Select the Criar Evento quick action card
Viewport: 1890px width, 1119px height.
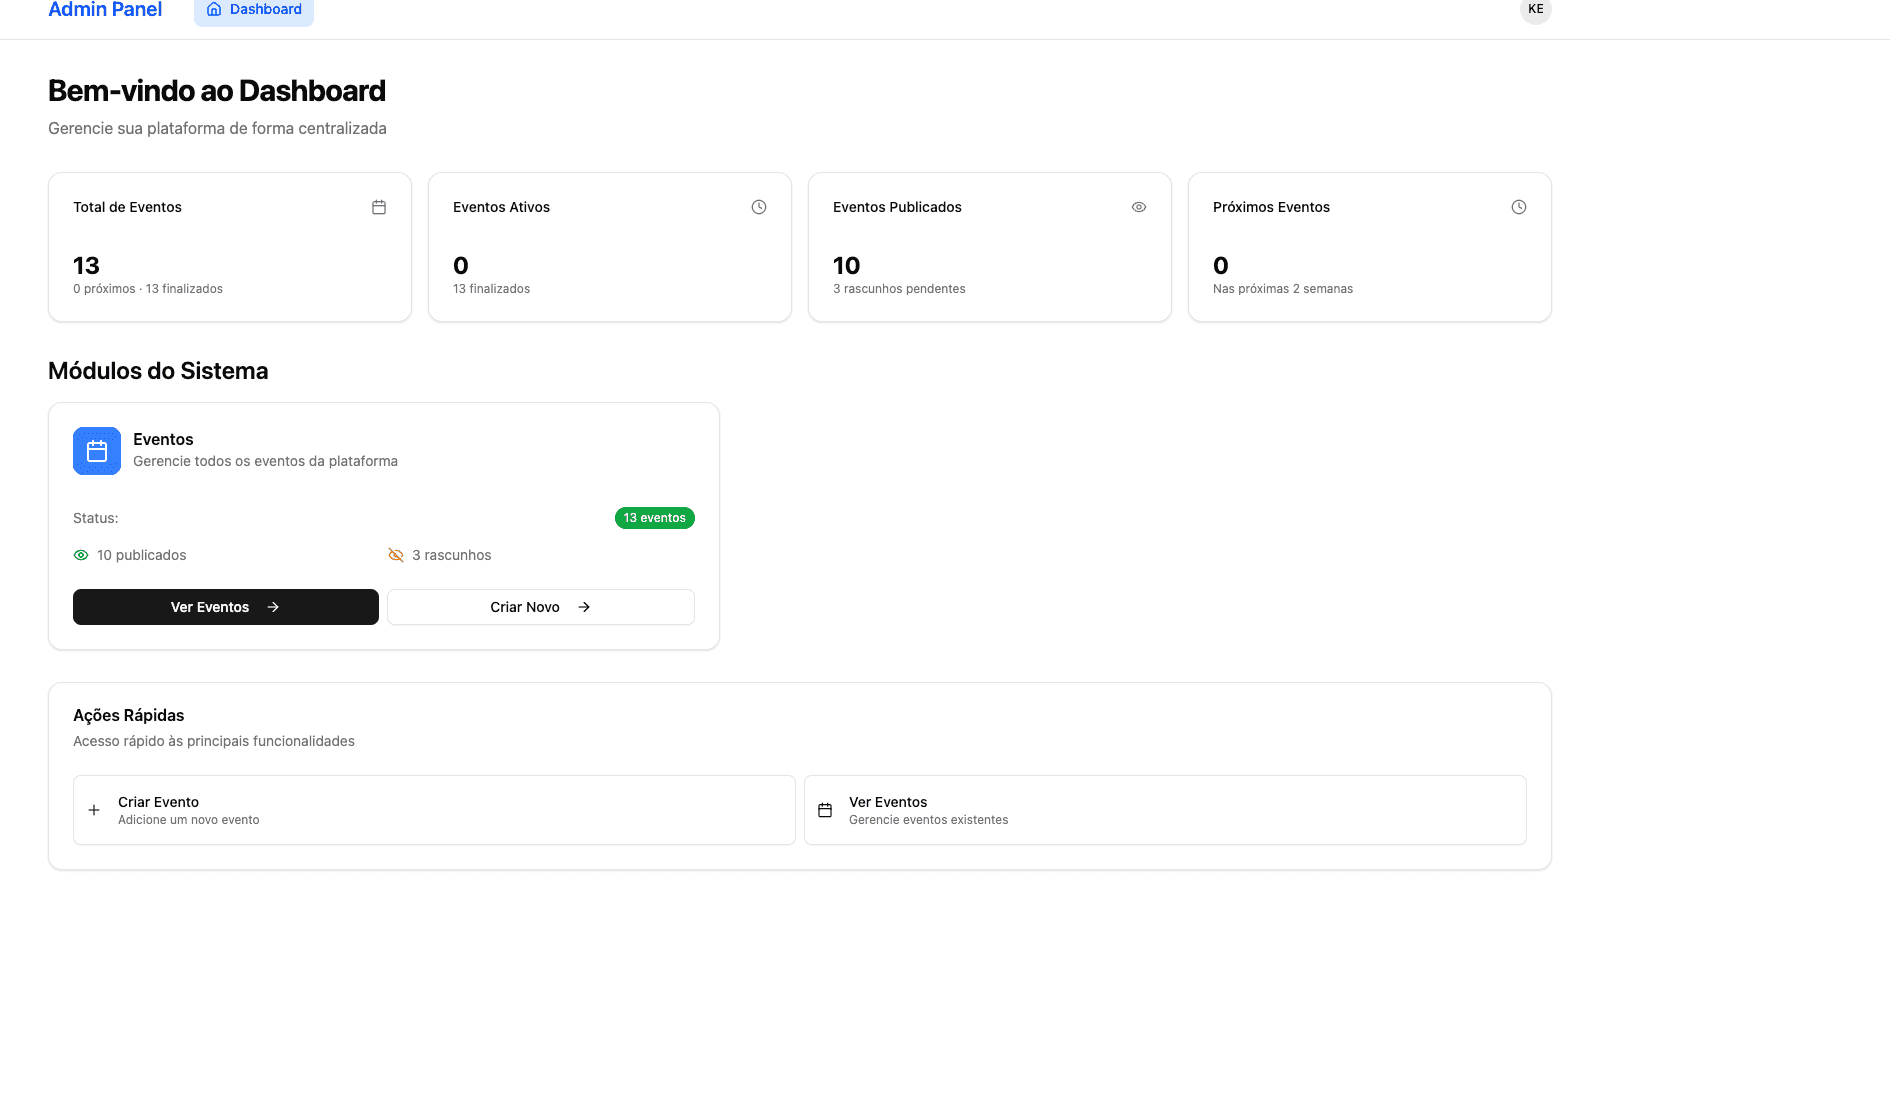click(x=434, y=810)
